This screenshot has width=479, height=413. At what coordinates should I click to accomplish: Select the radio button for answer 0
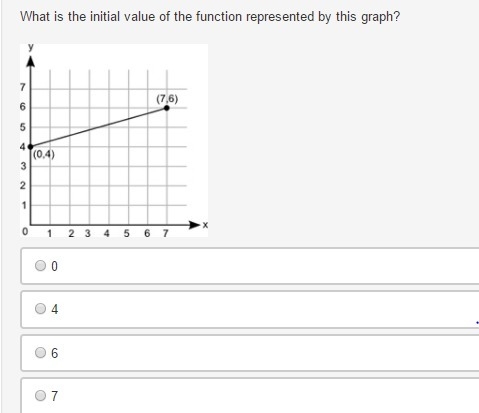[x=40, y=266]
